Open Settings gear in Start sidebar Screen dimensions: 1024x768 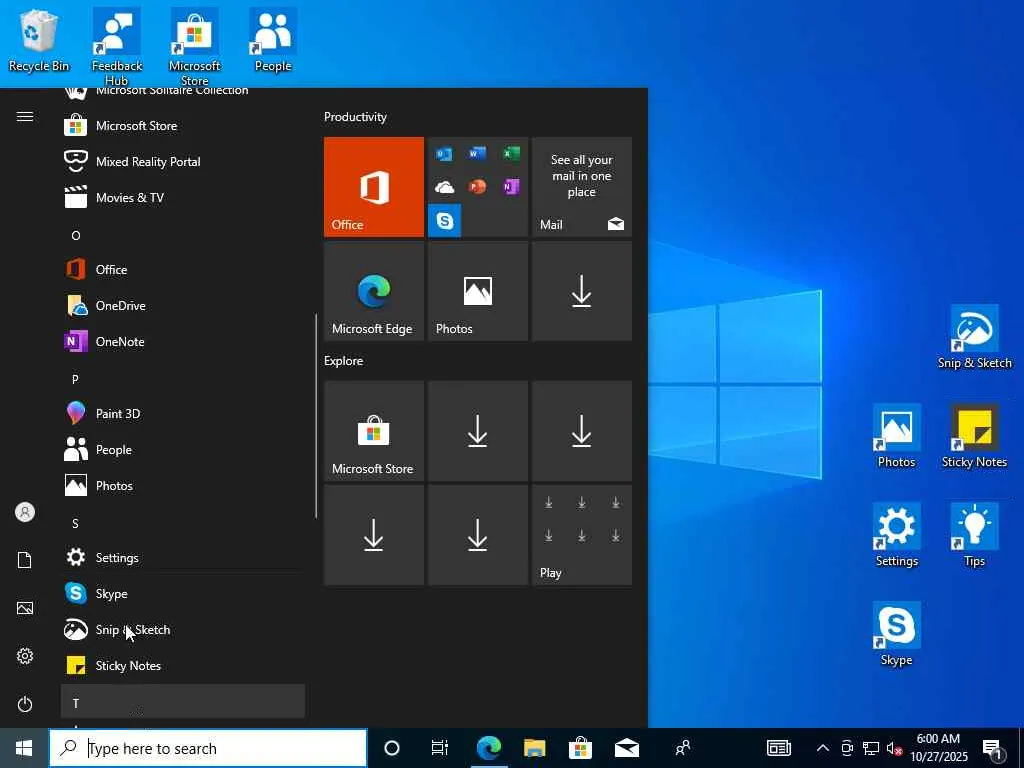coord(25,656)
